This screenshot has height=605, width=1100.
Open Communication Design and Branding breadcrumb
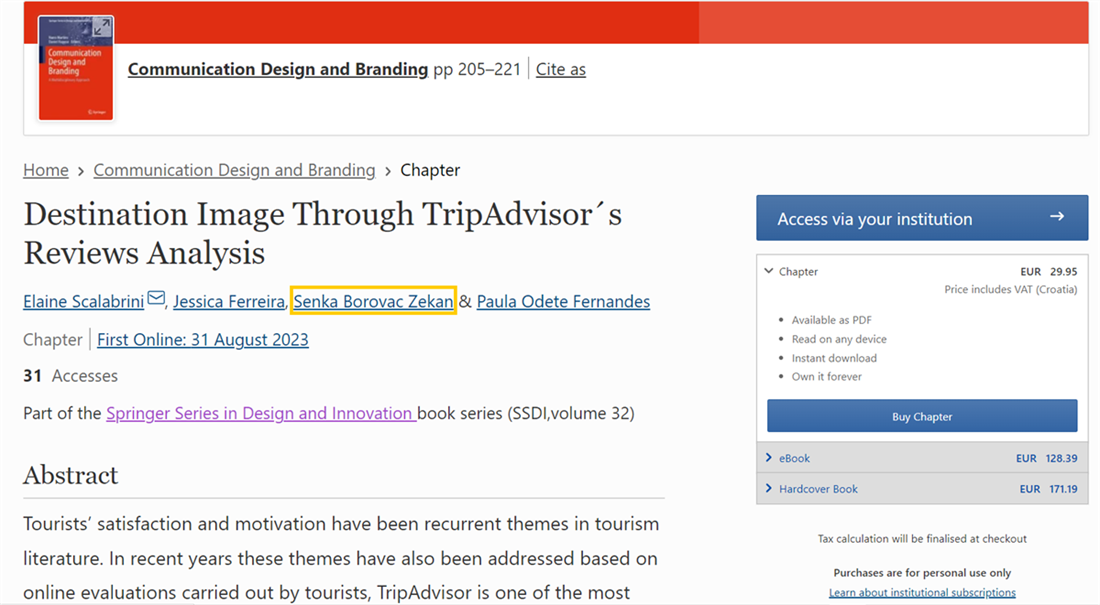[234, 170]
